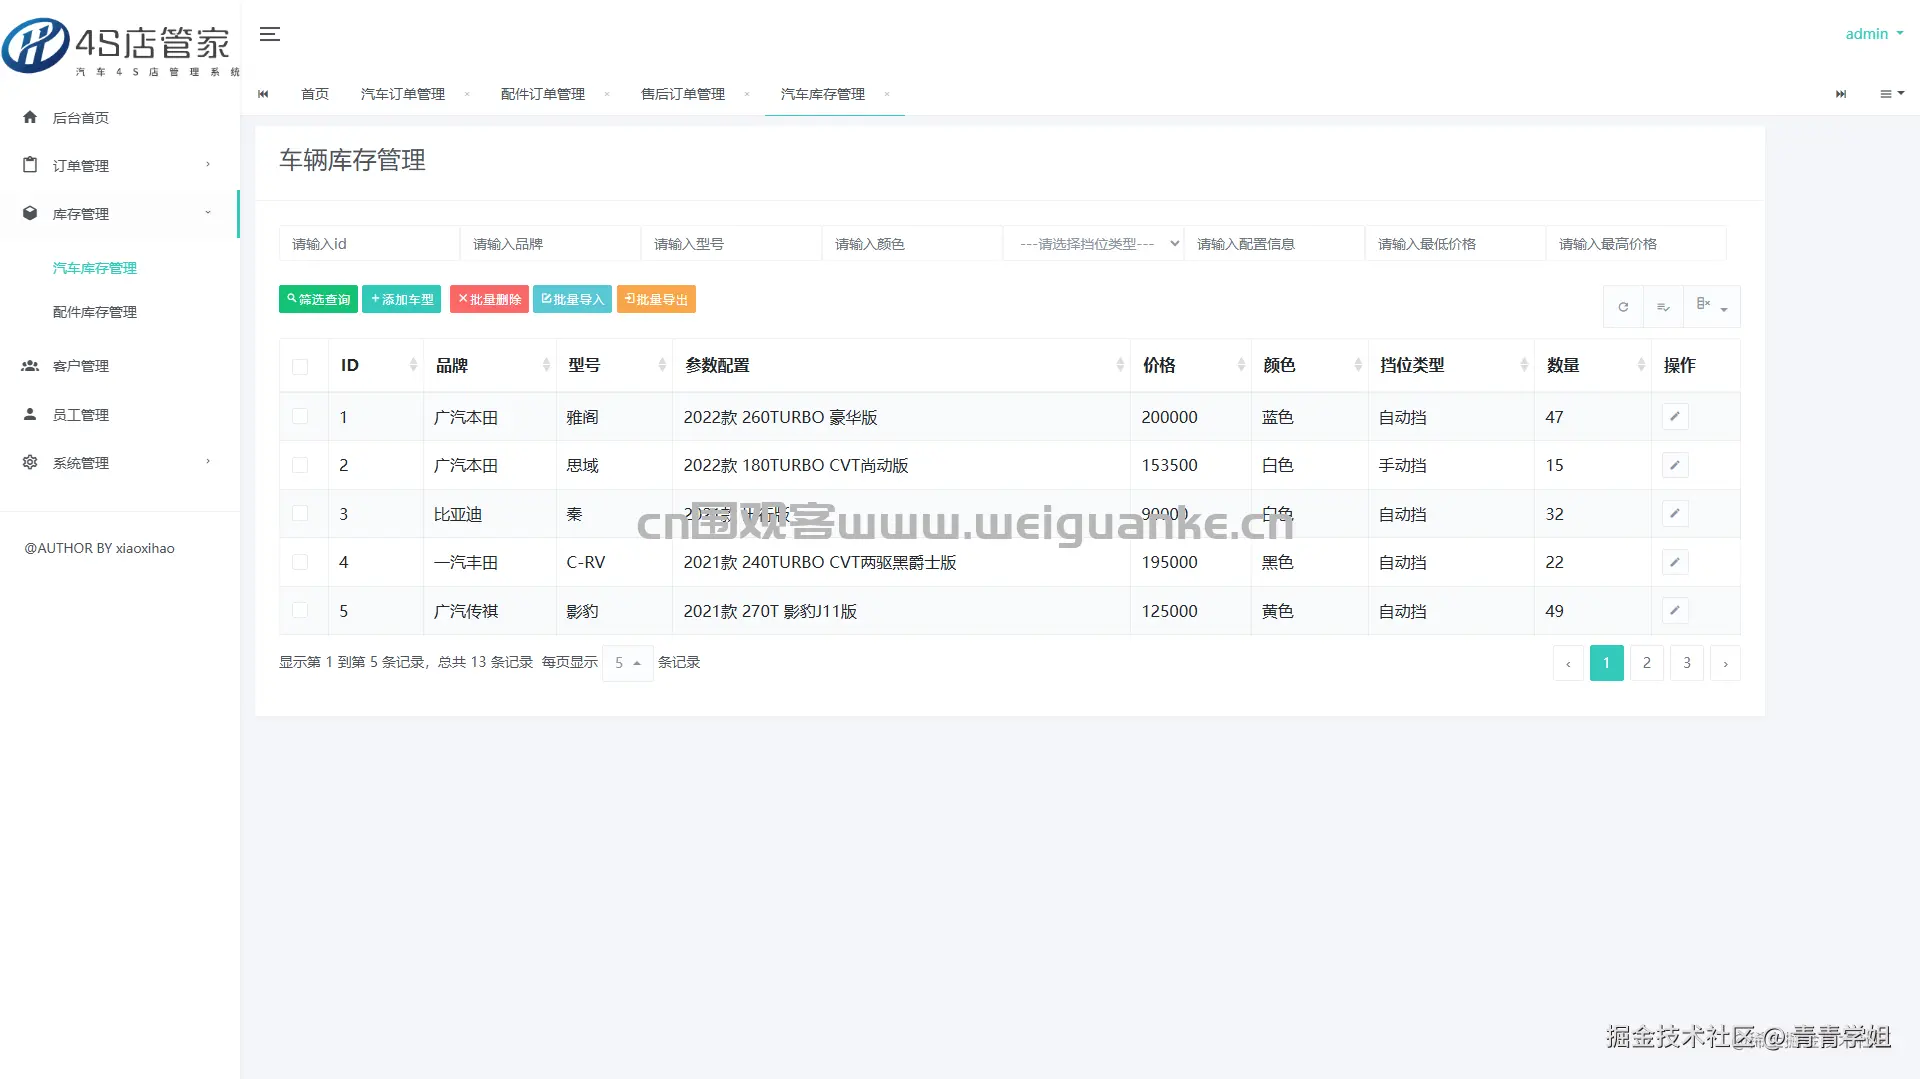Edit the row for 思域
The height and width of the screenshot is (1079, 1920).
pyautogui.click(x=1675, y=465)
